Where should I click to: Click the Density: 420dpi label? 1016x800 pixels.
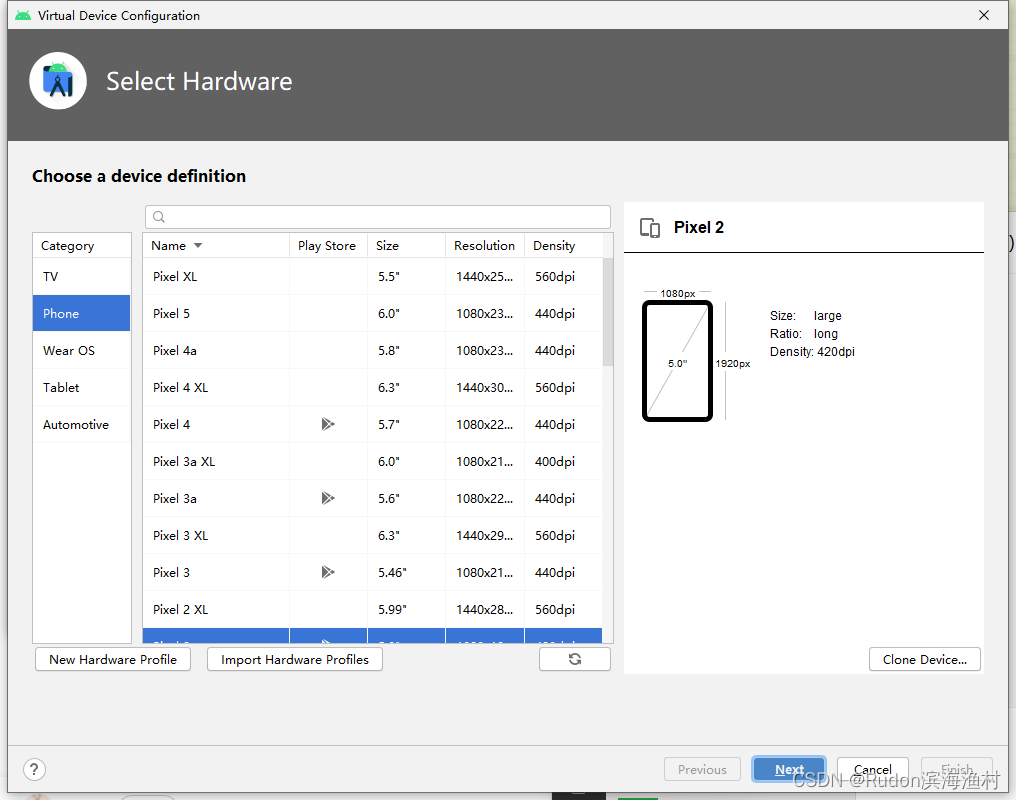(812, 352)
